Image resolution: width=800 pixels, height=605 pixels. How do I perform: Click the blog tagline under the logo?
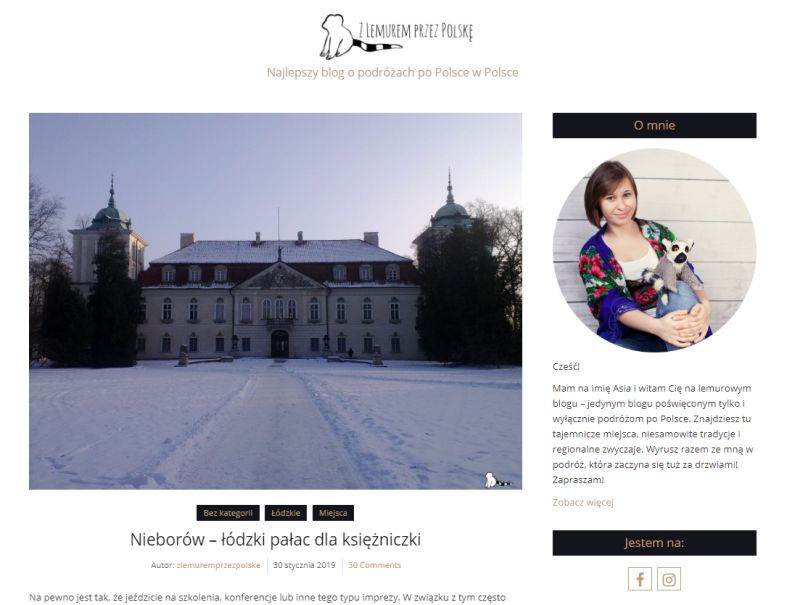point(392,72)
